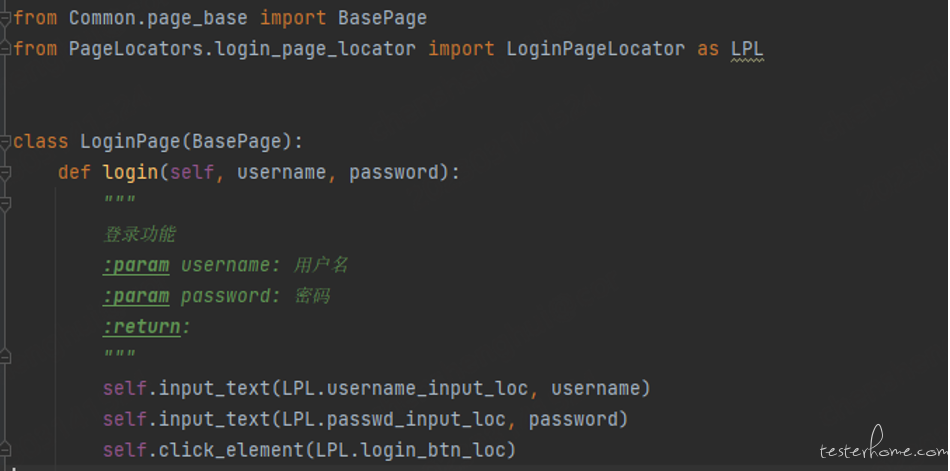Click the :param tag before username docstring

[136, 266]
